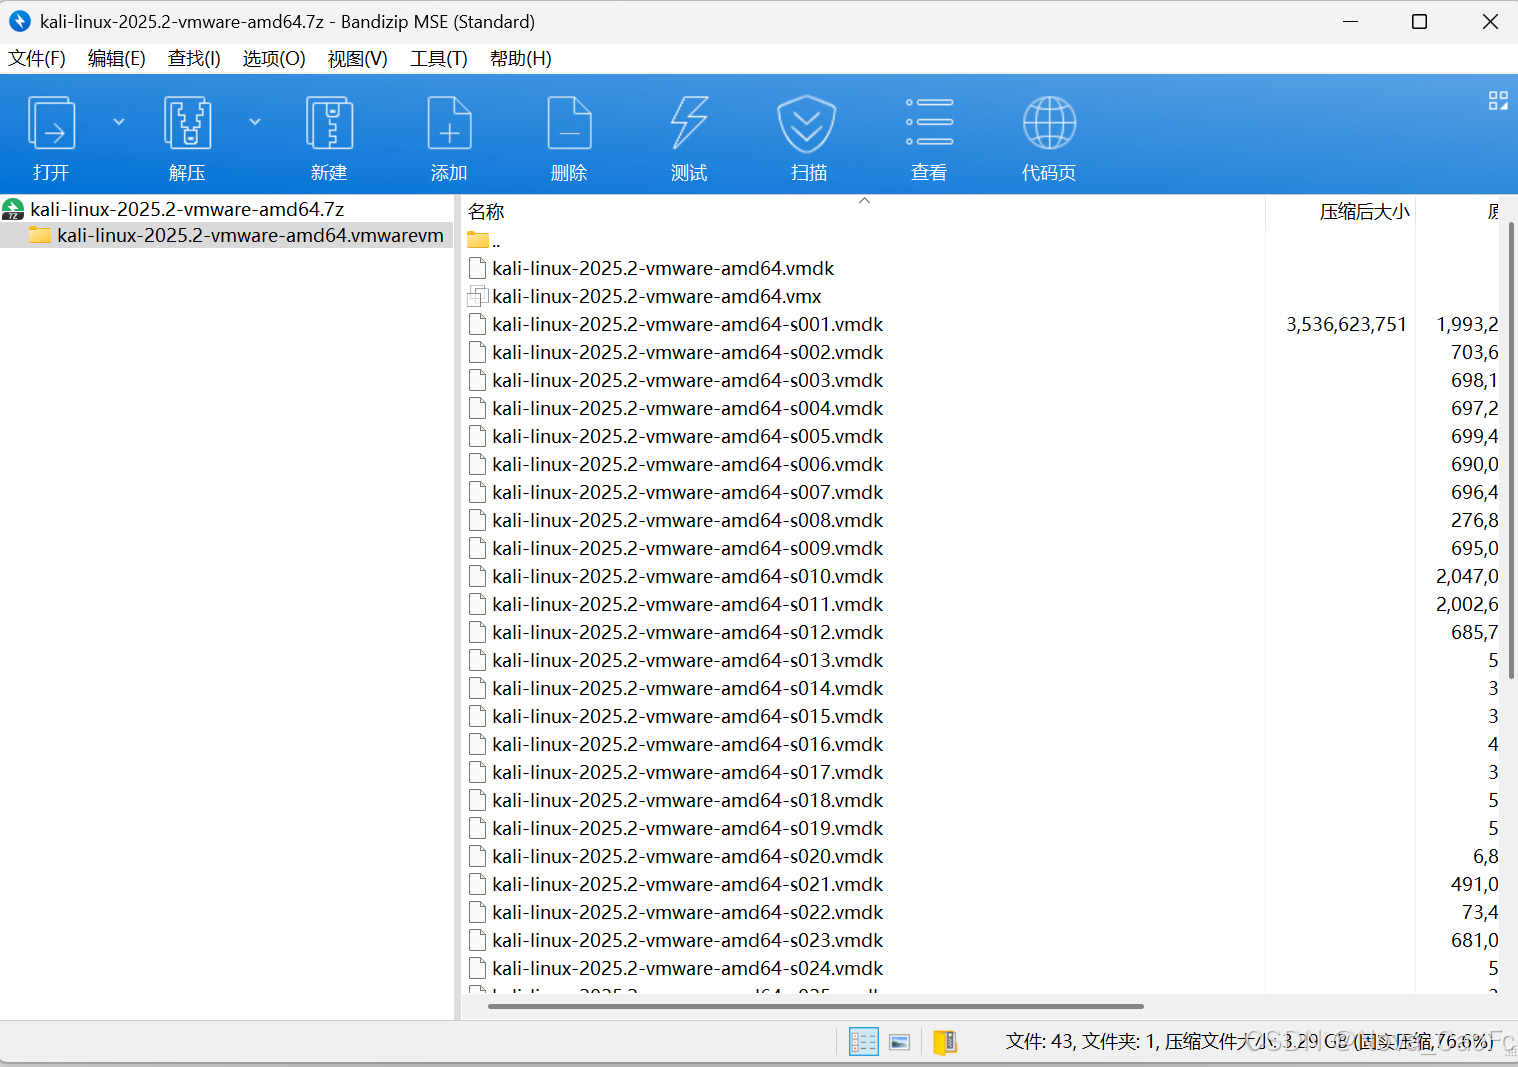1518x1067 pixels.
Task: Open the Tools (工具) menu
Action: click(438, 58)
